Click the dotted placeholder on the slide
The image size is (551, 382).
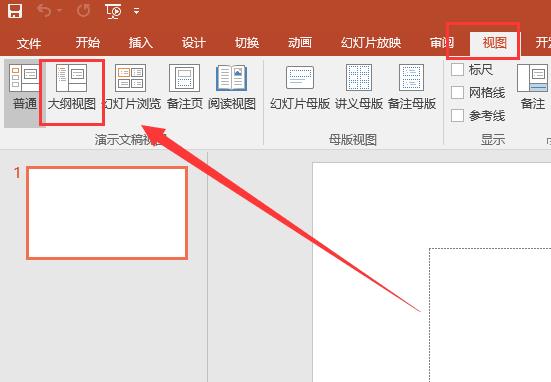[490, 315]
